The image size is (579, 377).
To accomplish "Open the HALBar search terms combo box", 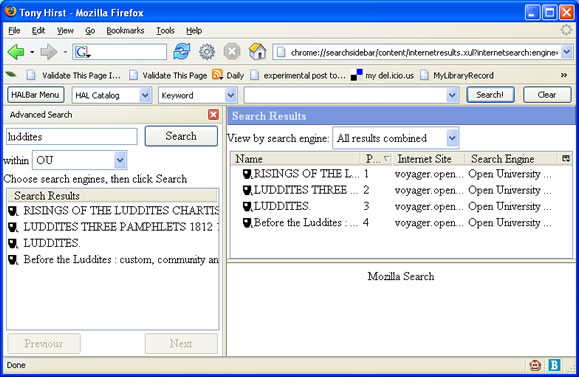I will (351, 96).
